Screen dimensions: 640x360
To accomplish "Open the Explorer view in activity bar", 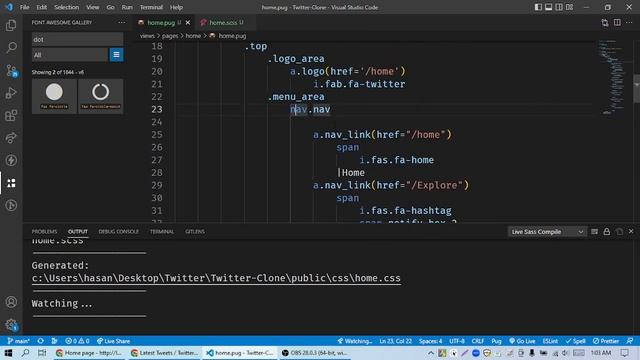I will (x=11, y=25).
